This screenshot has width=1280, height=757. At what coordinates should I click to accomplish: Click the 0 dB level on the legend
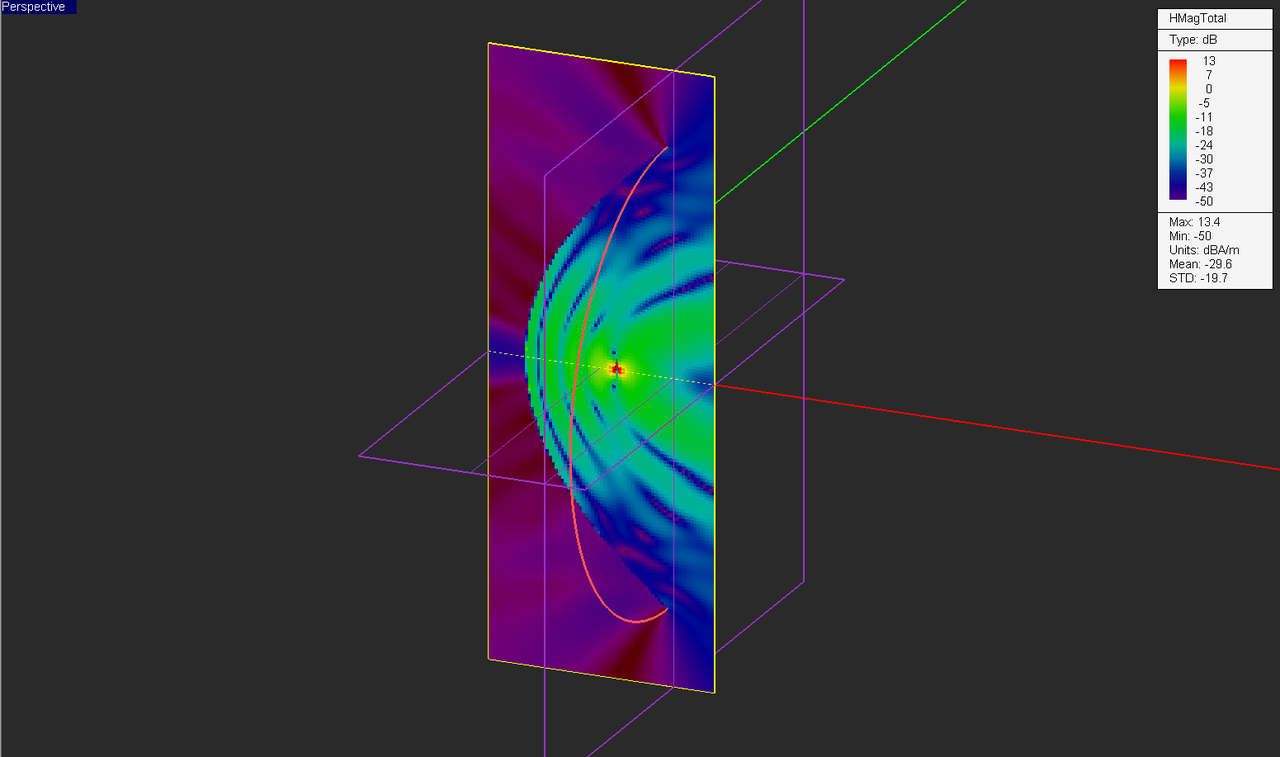point(1208,89)
